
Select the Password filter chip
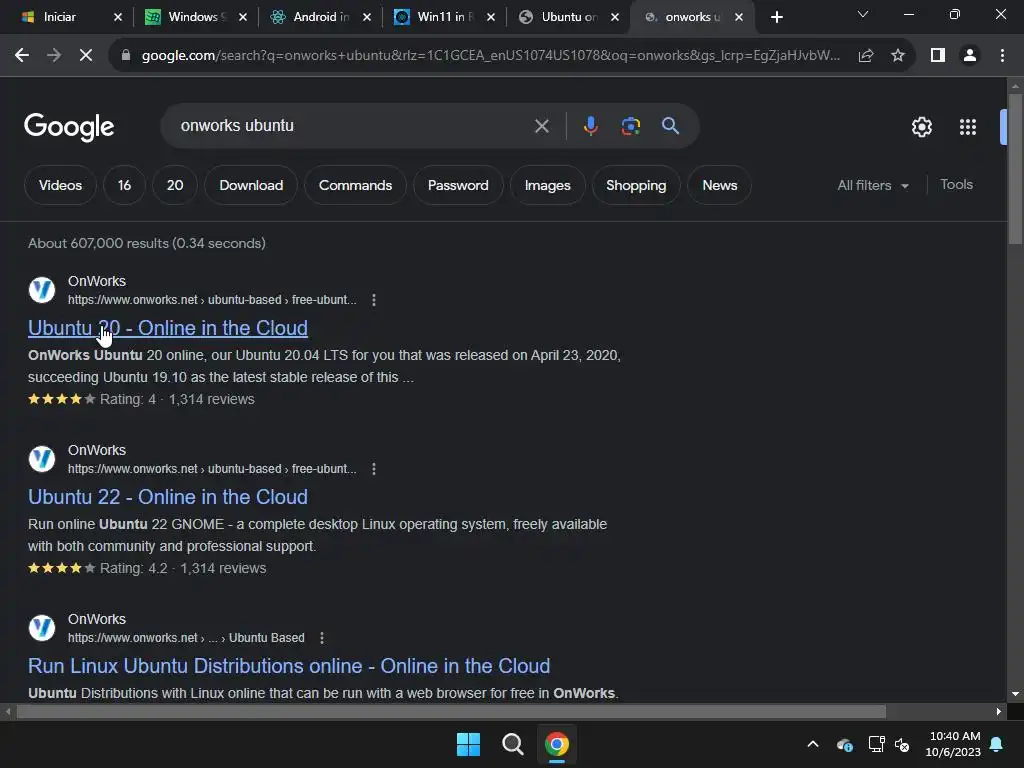point(458,185)
